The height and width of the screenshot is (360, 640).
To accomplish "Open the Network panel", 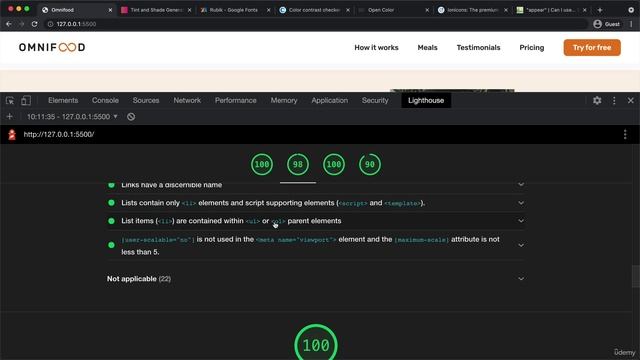I will pos(187,100).
